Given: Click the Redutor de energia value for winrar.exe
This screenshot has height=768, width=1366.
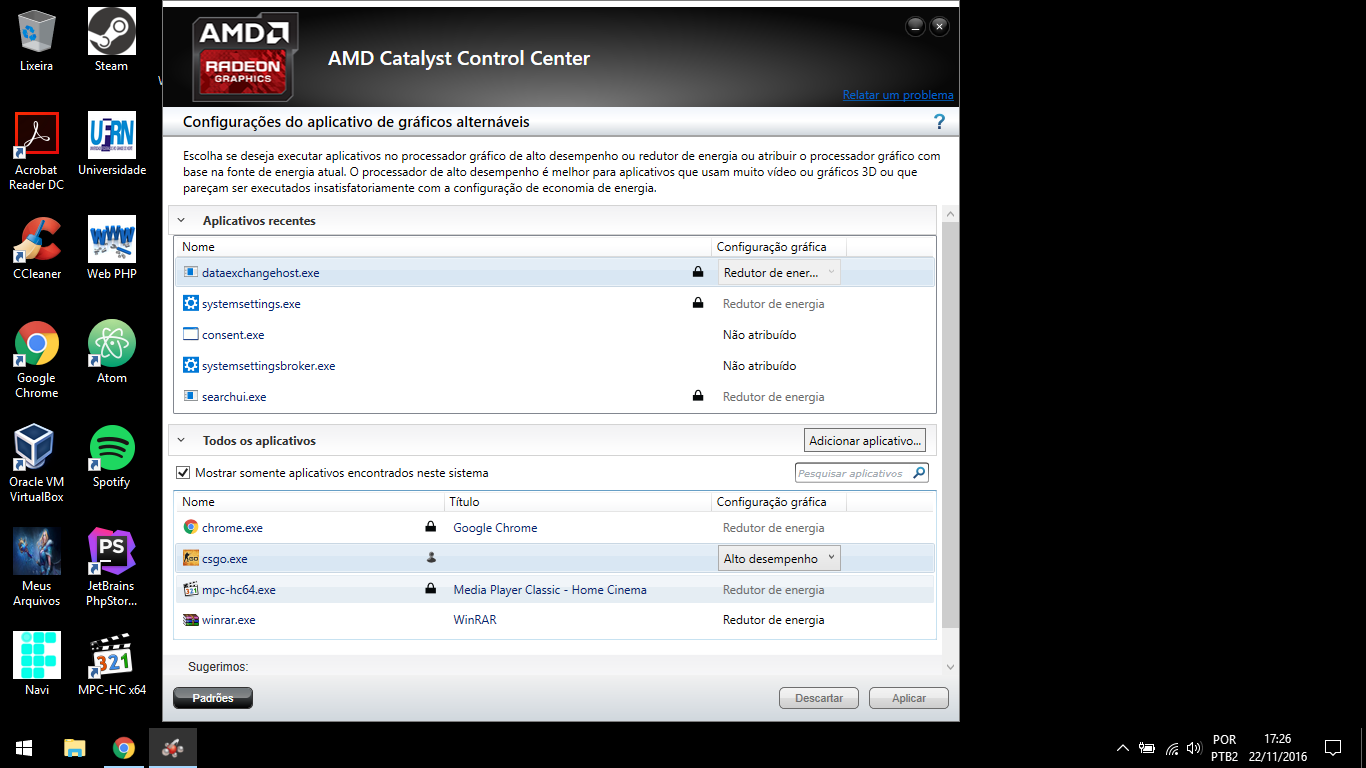Looking at the screenshot, I should (x=773, y=620).
